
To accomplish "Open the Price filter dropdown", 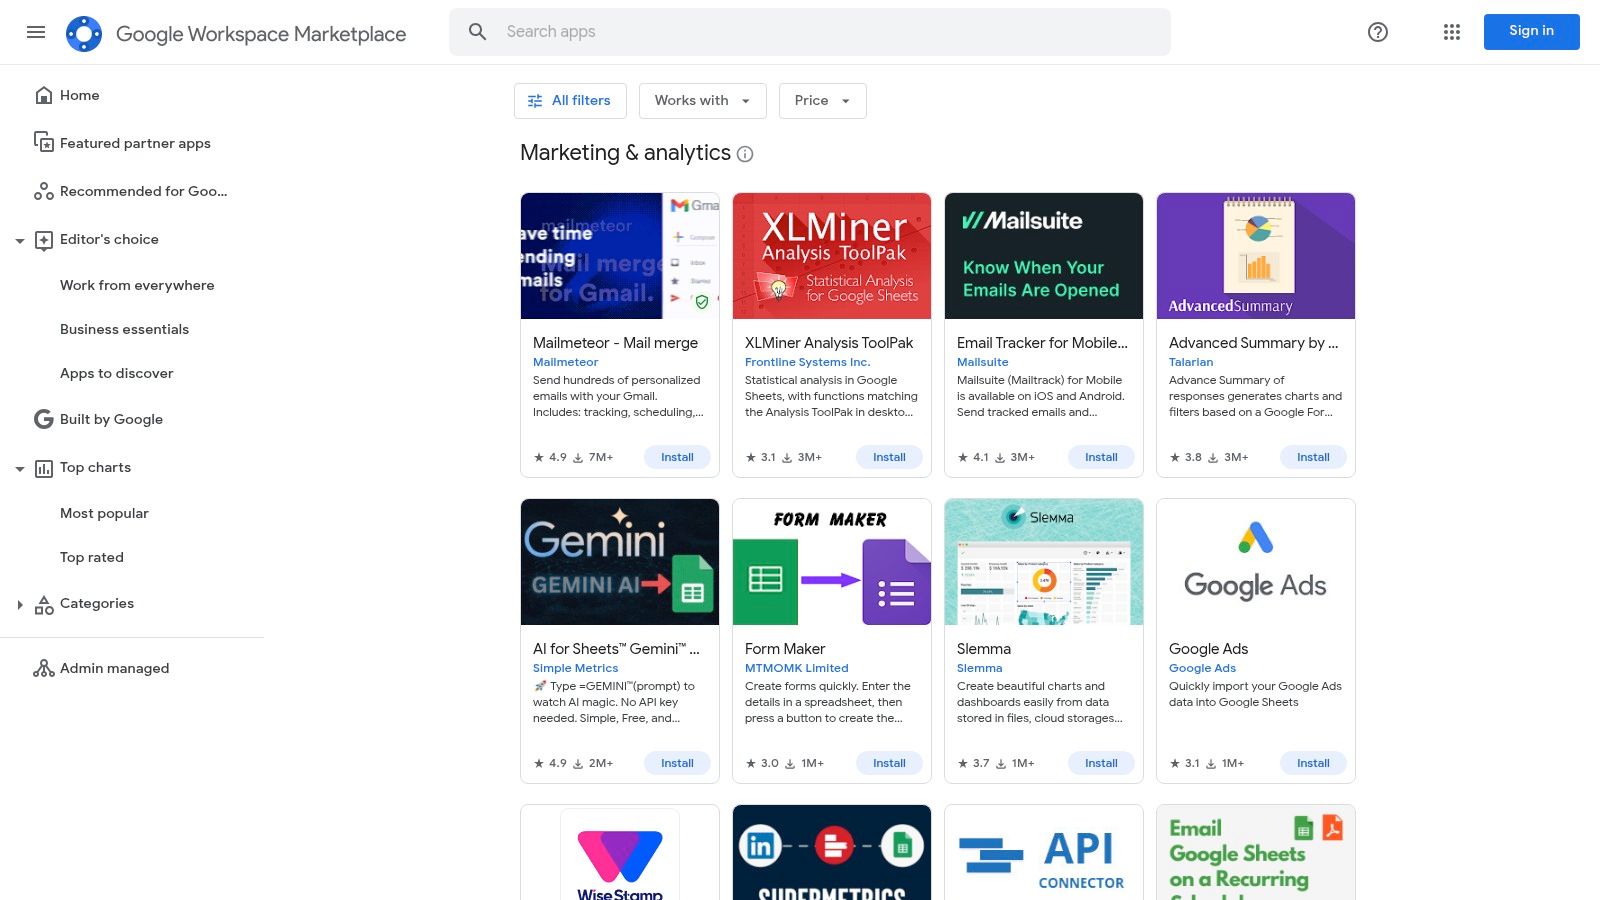I will 822,101.
